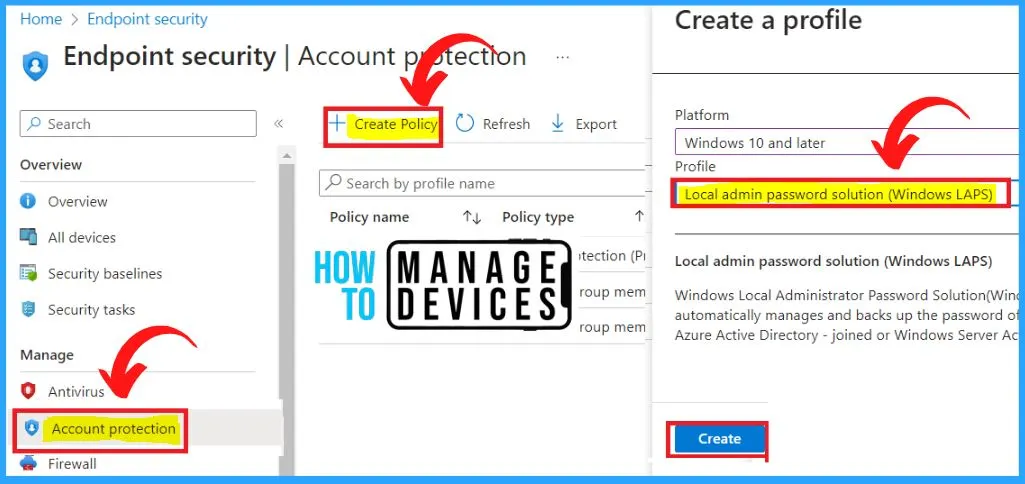Click the Antivirus shield icon
The height and width of the screenshot is (484, 1025).
28,391
